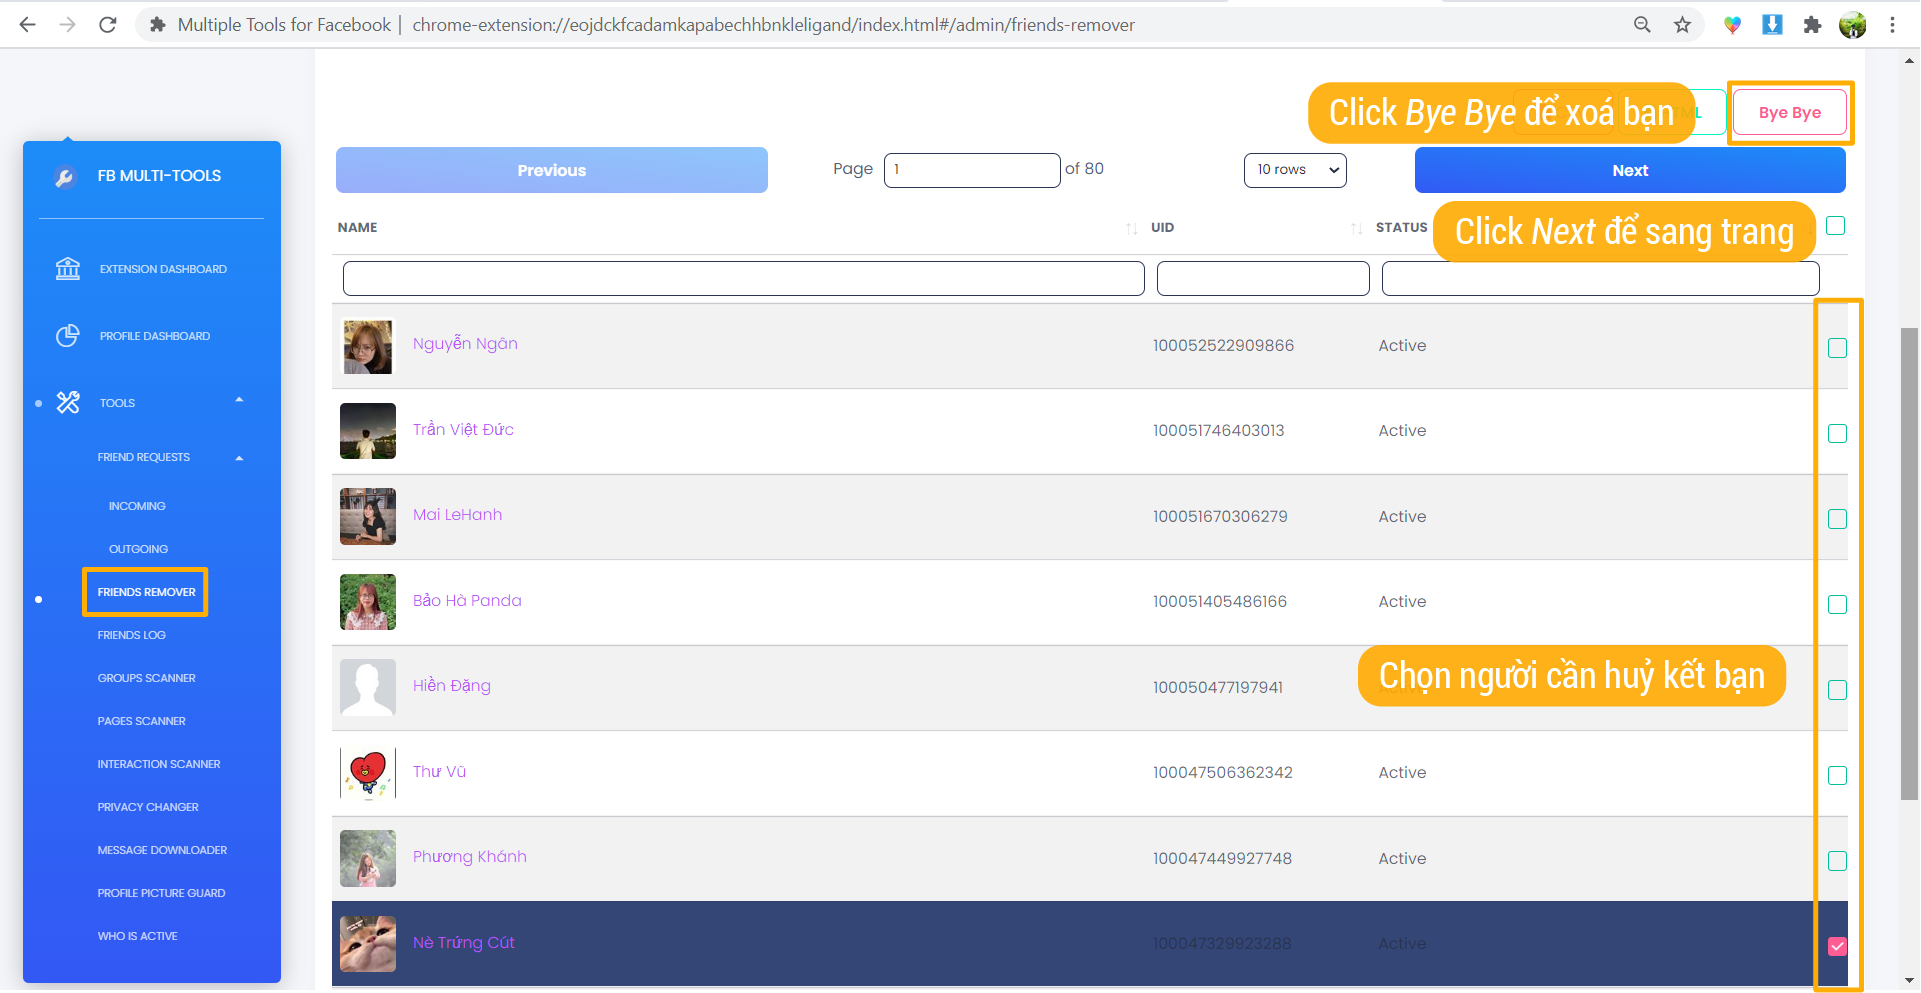1921x993 pixels.
Task: Click the Next page button
Action: click(1629, 170)
